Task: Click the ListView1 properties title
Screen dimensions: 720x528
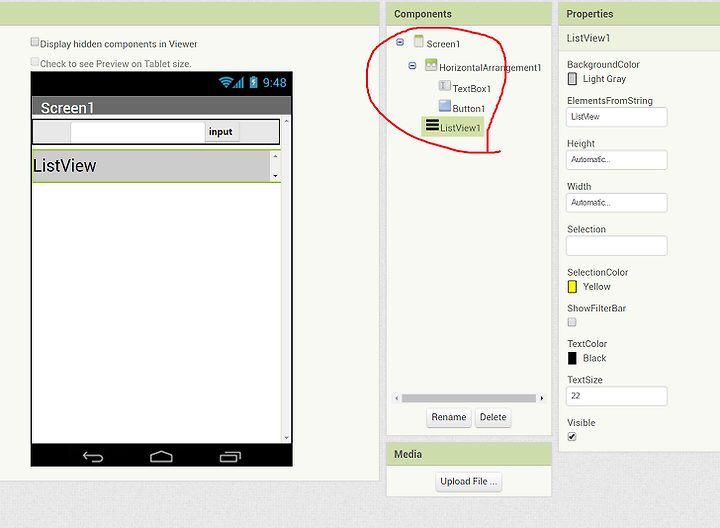Action: pos(588,38)
